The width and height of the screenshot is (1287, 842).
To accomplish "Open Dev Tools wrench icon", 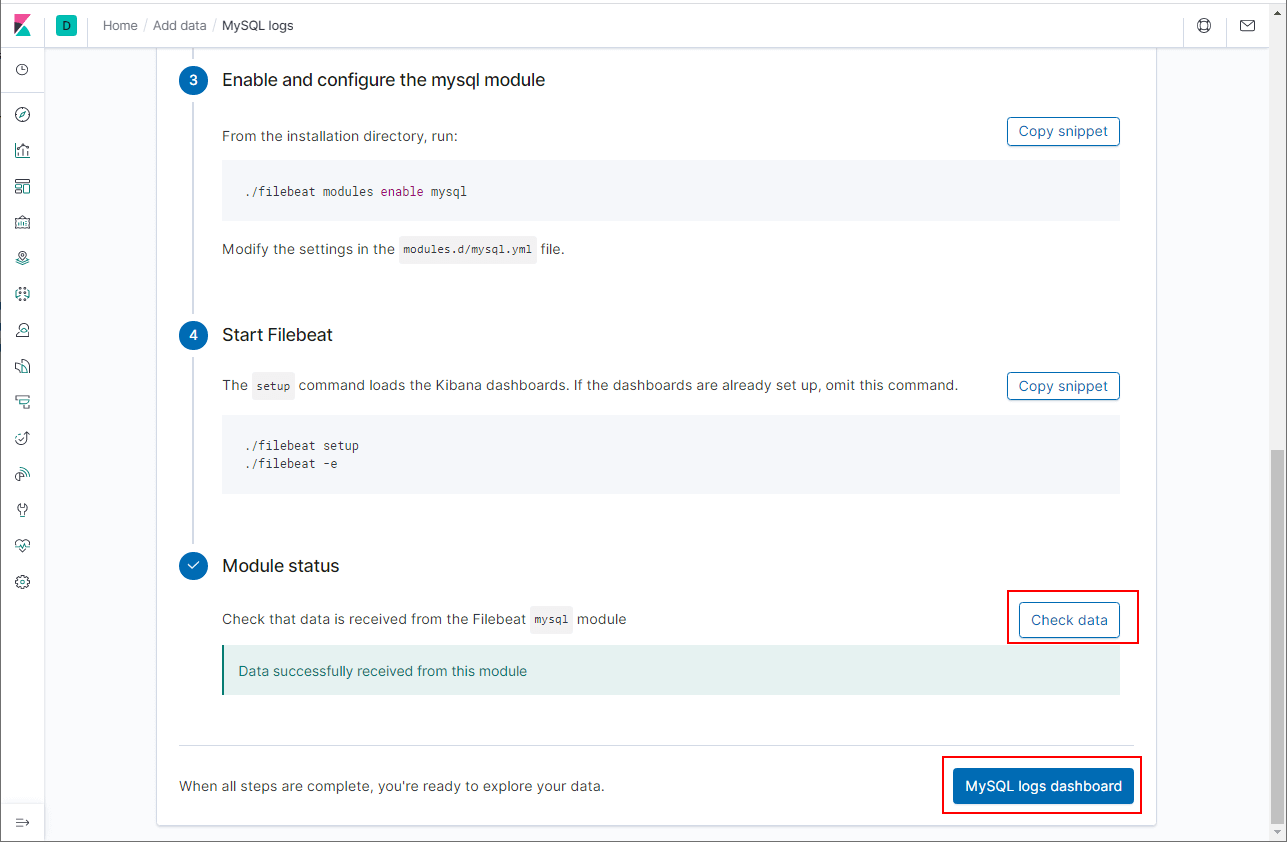I will pyautogui.click(x=23, y=510).
